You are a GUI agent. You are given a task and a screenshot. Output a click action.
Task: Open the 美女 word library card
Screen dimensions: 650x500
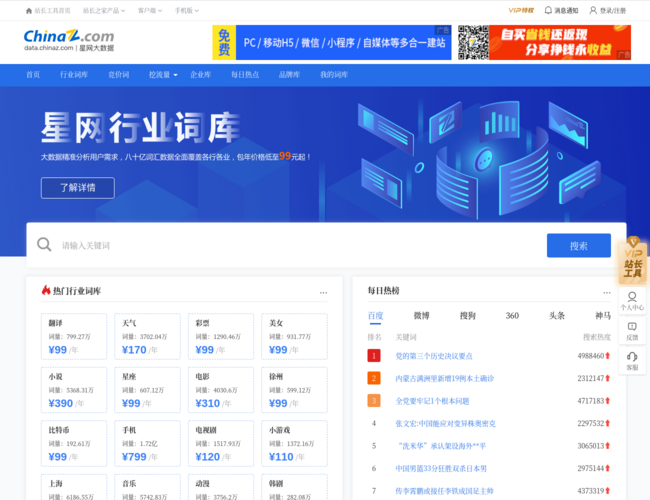(294, 336)
